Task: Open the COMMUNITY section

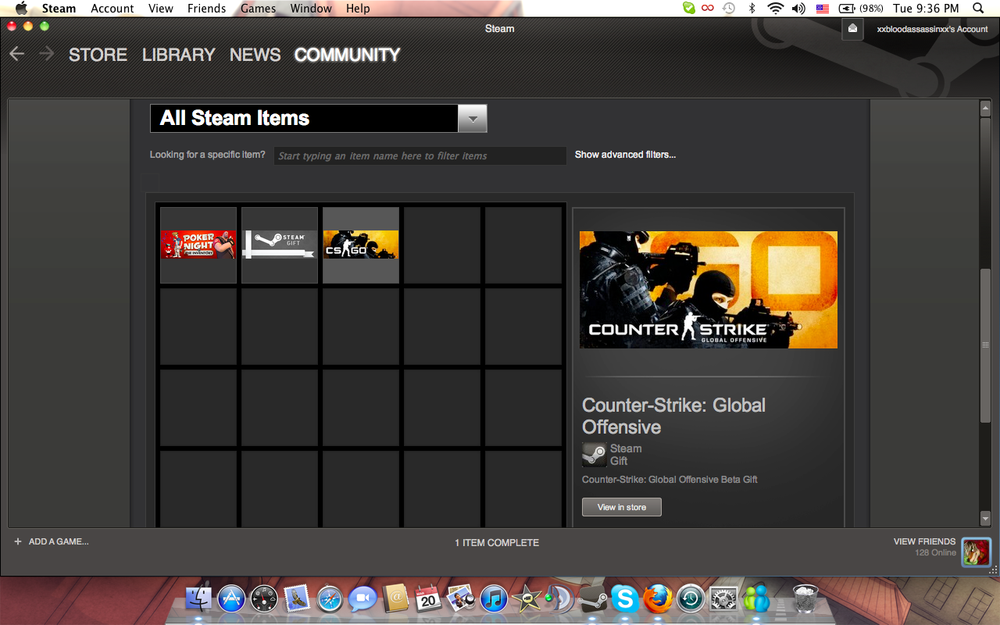Action: (x=347, y=55)
